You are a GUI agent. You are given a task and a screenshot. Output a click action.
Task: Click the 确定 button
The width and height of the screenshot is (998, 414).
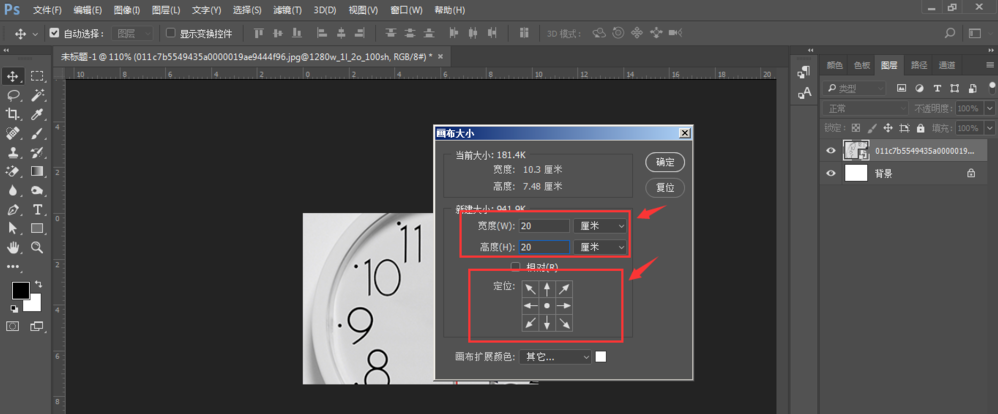[664, 162]
